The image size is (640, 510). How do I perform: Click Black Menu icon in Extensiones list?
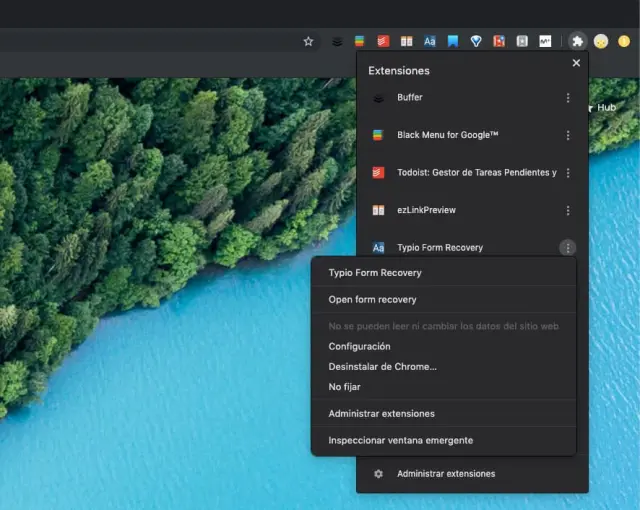point(378,135)
